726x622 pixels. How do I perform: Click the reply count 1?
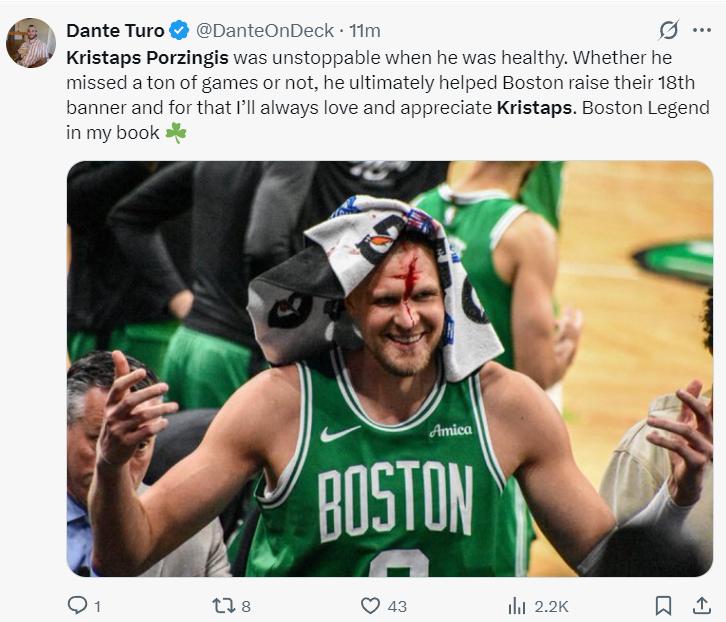pos(97,606)
